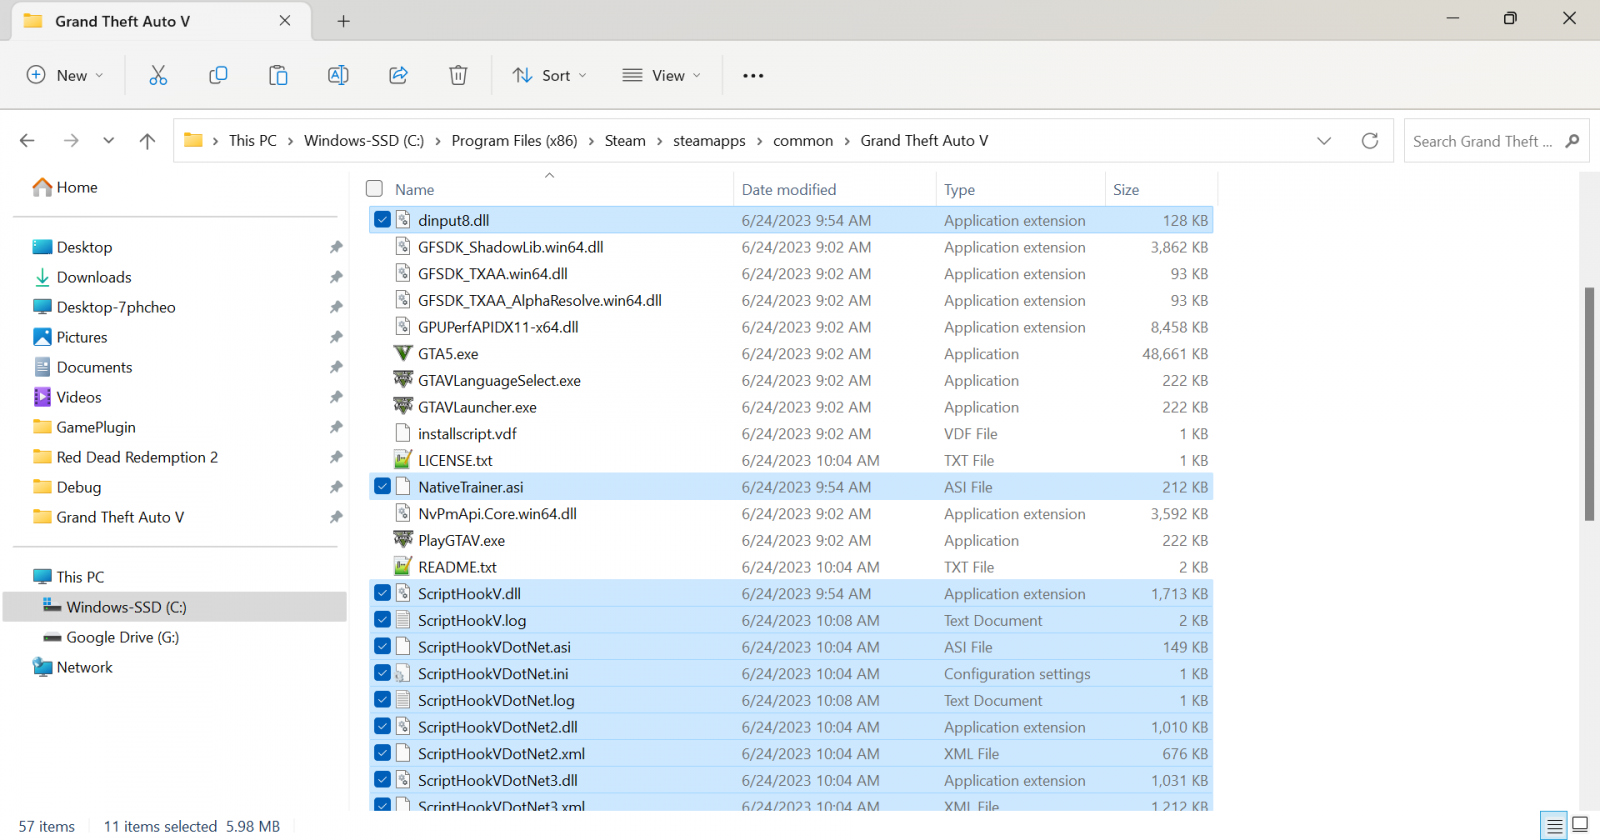Navigate to Program Files (x86) breadcrumb
The image size is (1600, 840).
[514, 141]
